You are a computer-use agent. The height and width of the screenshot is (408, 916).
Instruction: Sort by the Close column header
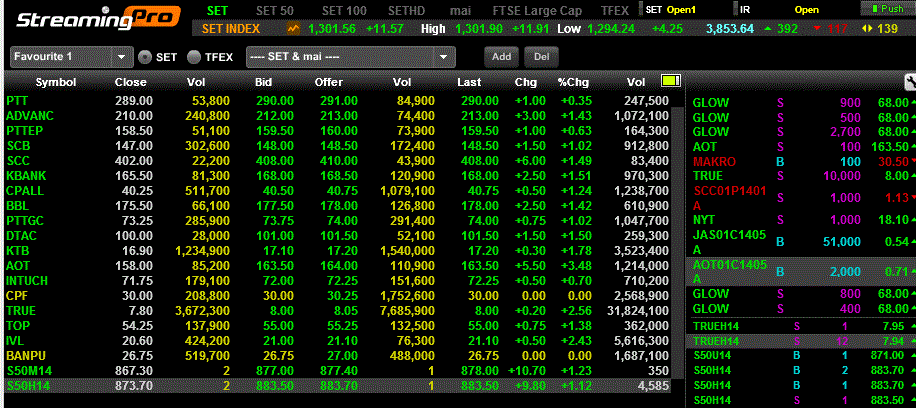coord(131,82)
